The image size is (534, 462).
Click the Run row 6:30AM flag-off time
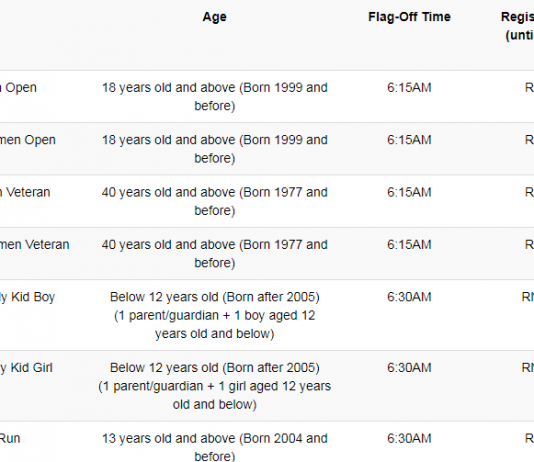(409, 439)
